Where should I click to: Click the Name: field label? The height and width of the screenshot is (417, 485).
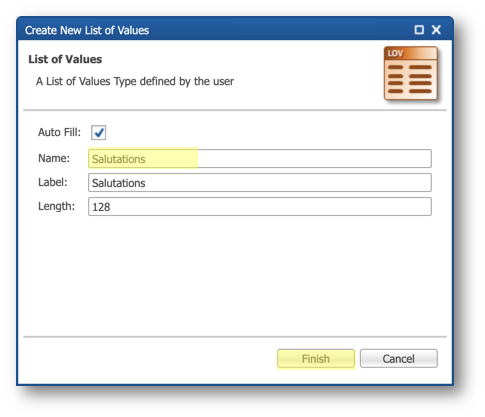tap(54, 158)
